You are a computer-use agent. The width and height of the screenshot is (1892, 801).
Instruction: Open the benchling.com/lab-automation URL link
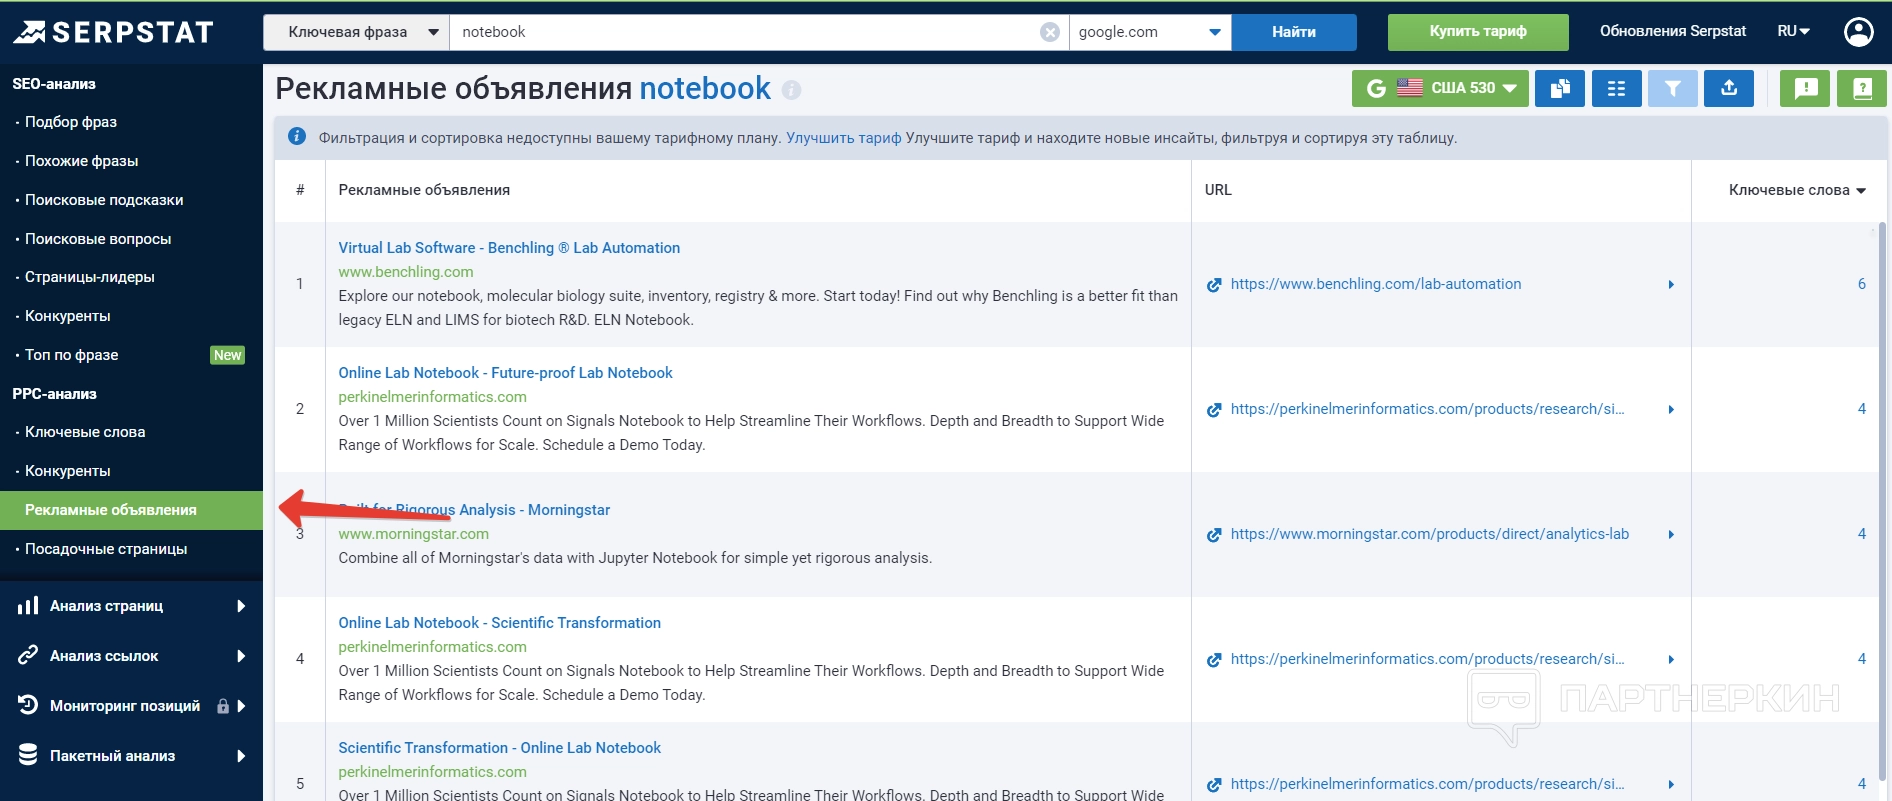pos(1376,284)
